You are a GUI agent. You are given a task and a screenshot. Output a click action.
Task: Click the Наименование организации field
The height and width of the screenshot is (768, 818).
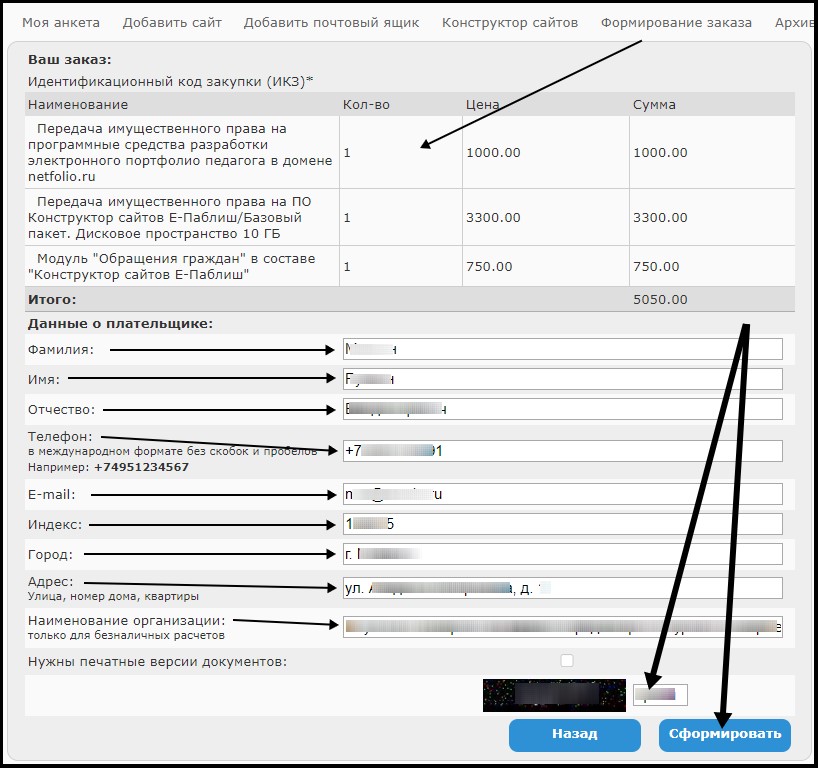tap(562, 626)
